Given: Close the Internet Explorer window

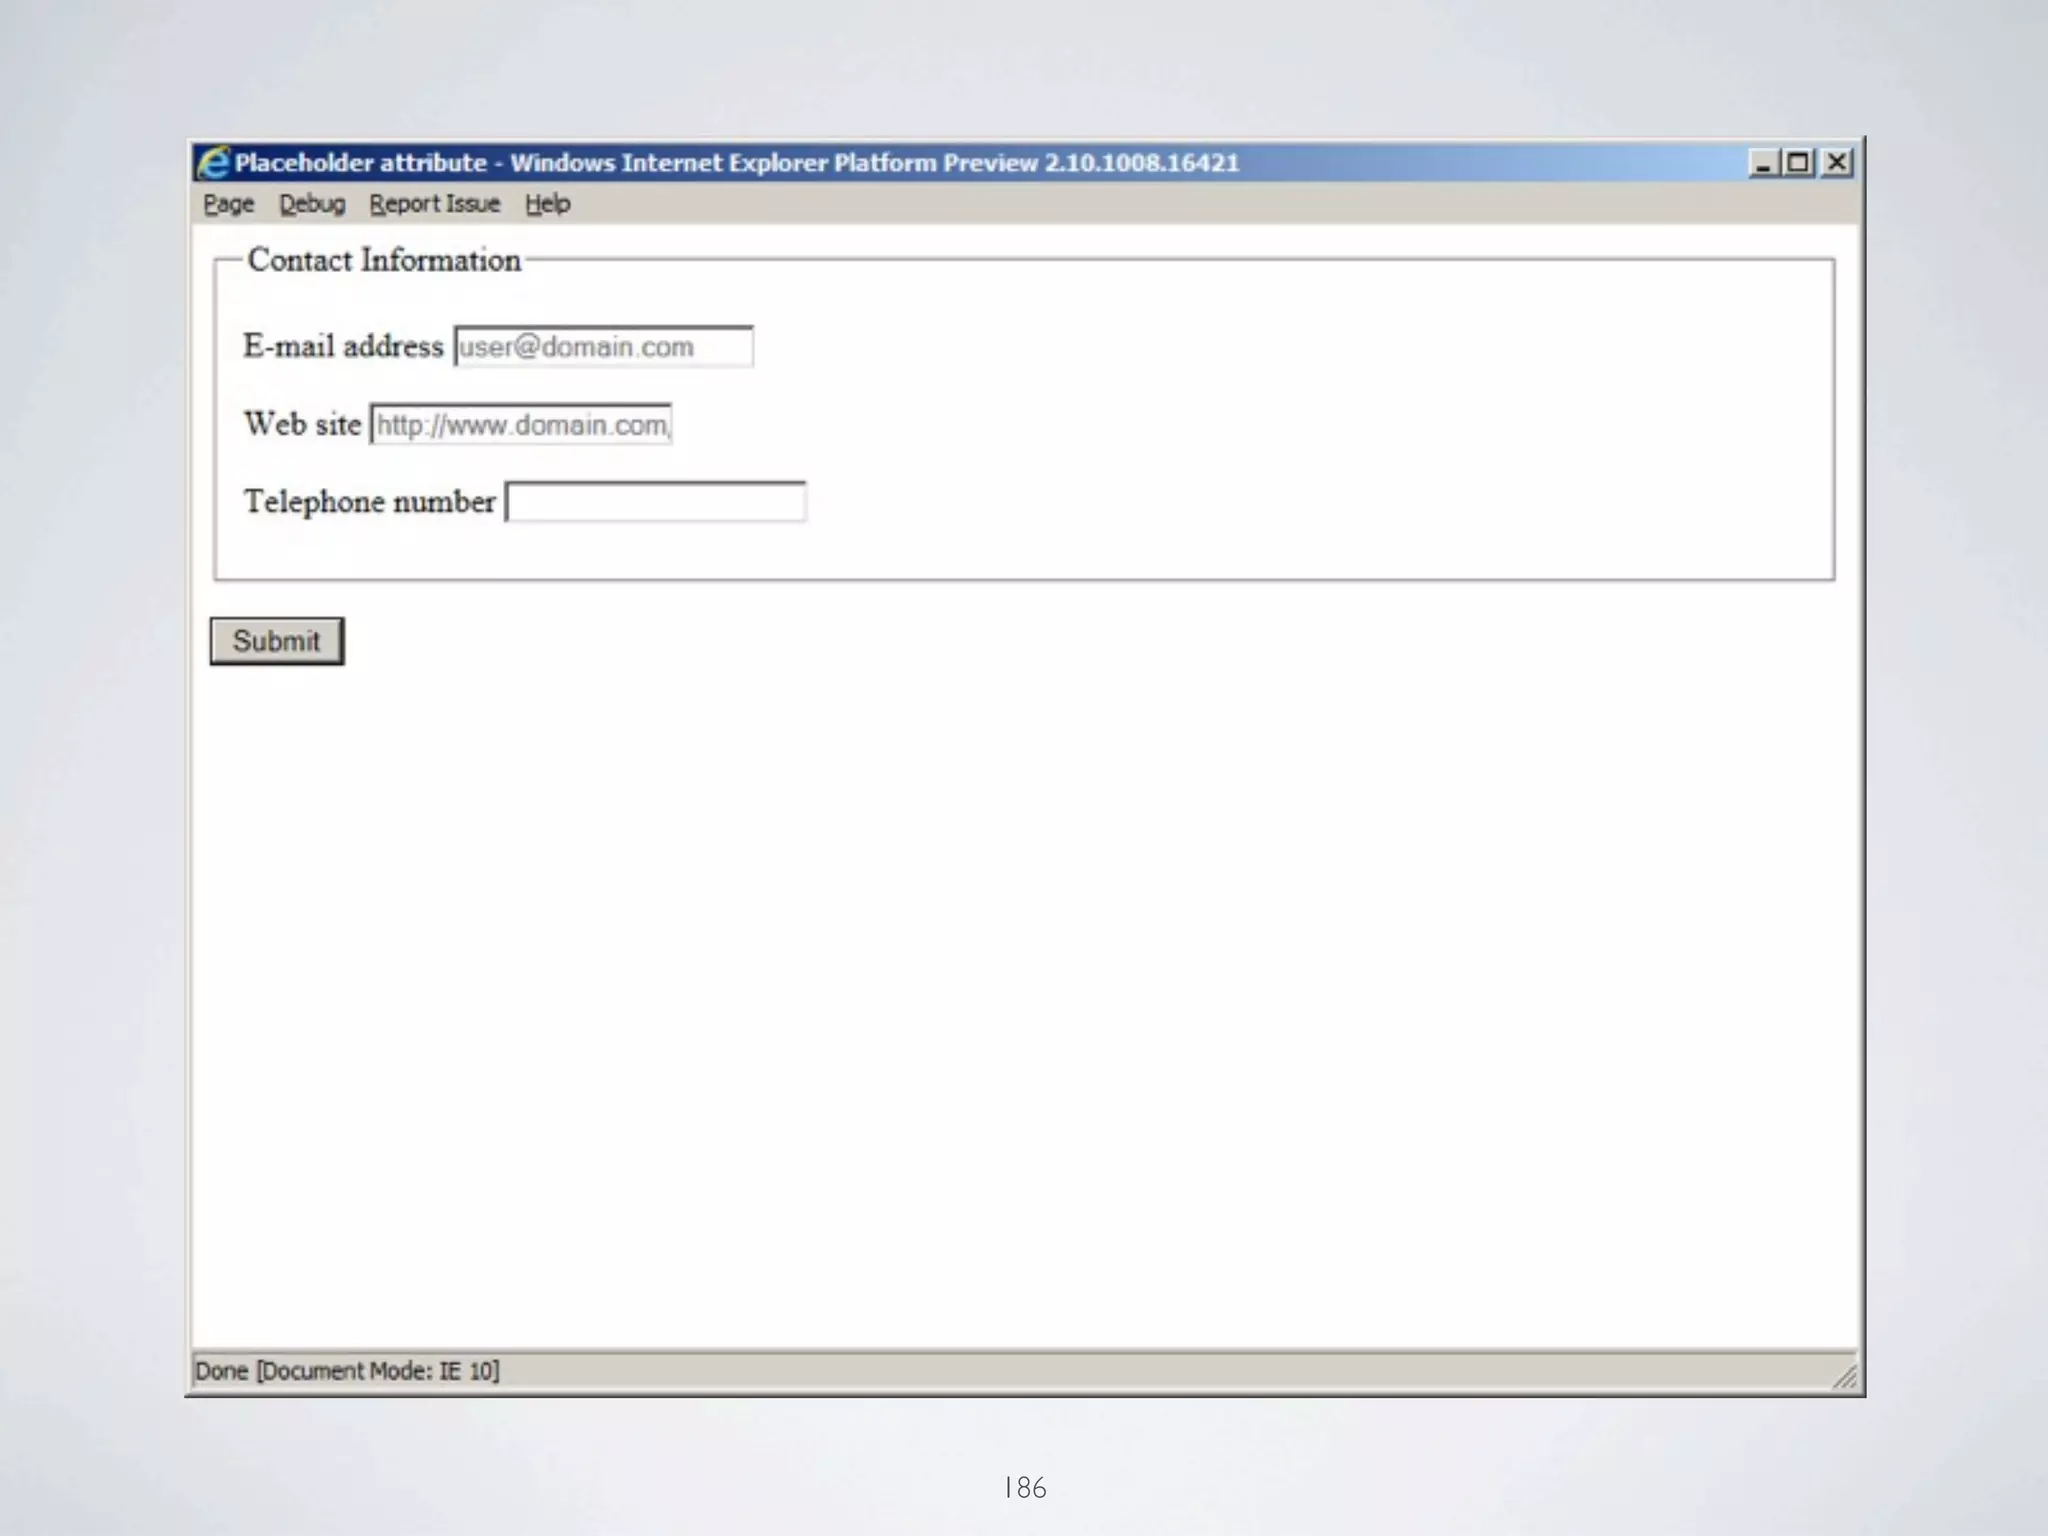Looking at the screenshot, I should point(1836,162).
